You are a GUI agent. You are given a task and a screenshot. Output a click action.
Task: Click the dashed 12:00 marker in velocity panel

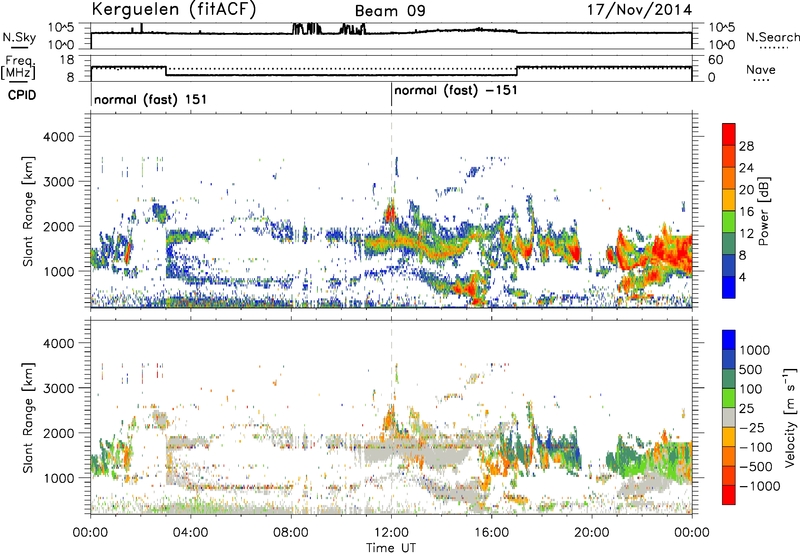click(391, 416)
